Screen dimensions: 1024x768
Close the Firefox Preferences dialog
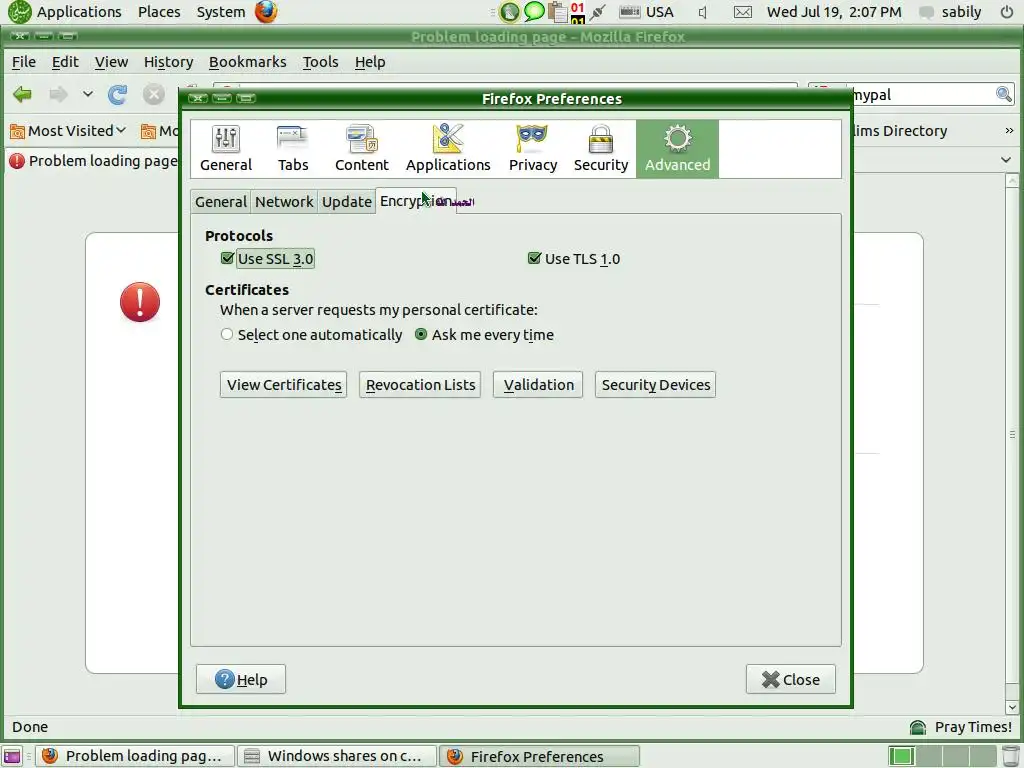pos(791,679)
